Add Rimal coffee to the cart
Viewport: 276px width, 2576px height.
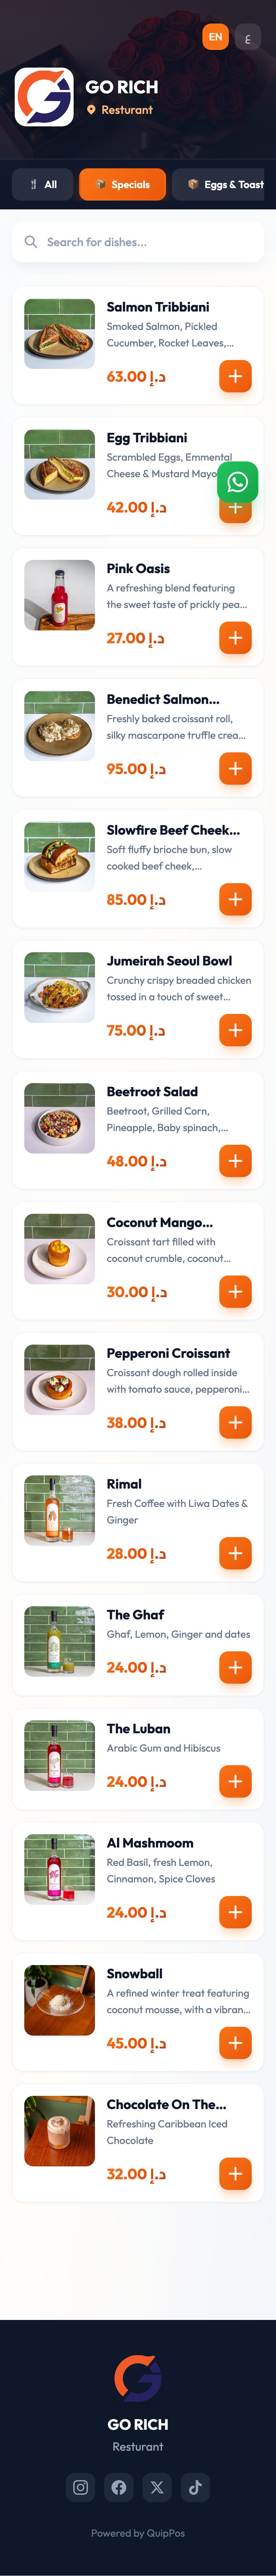coord(235,1553)
